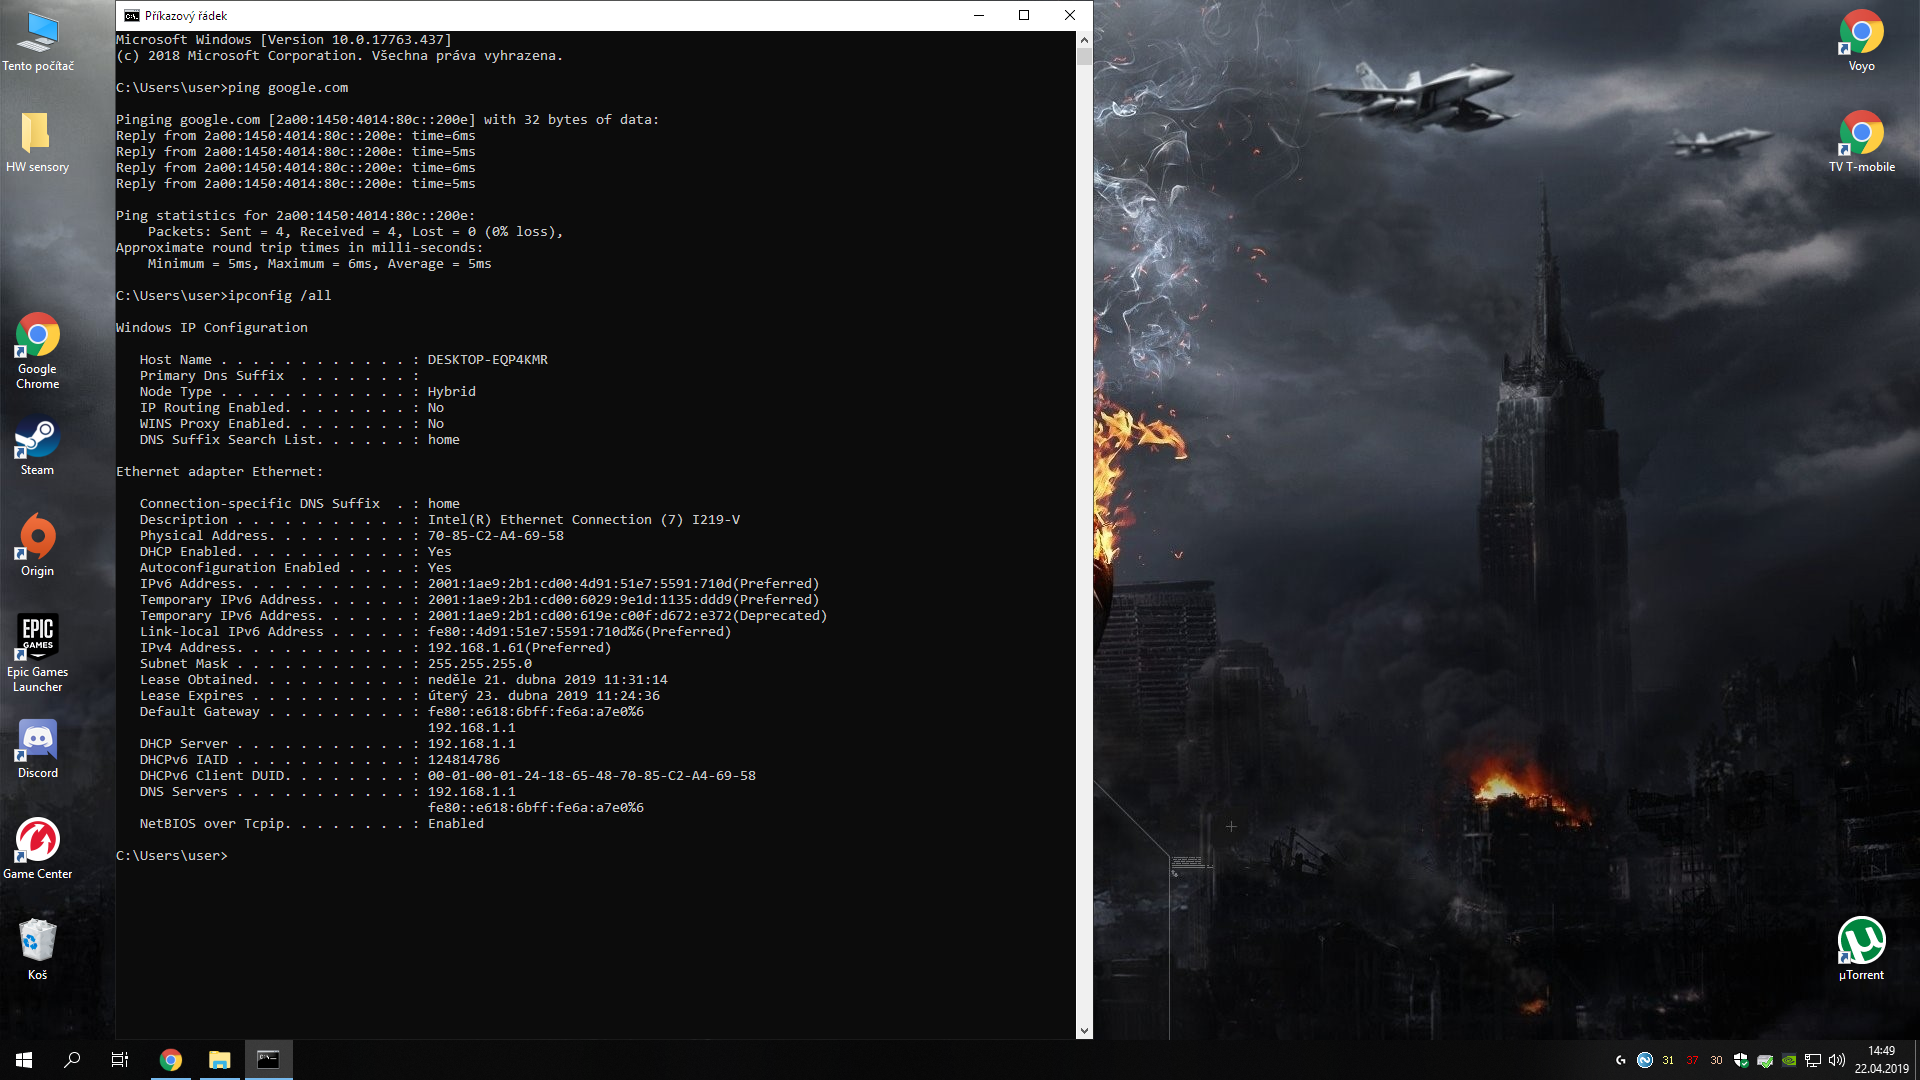The image size is (1920, 1080).
Task: Open the NVIDIA tray icon
Action: 1789,1060
